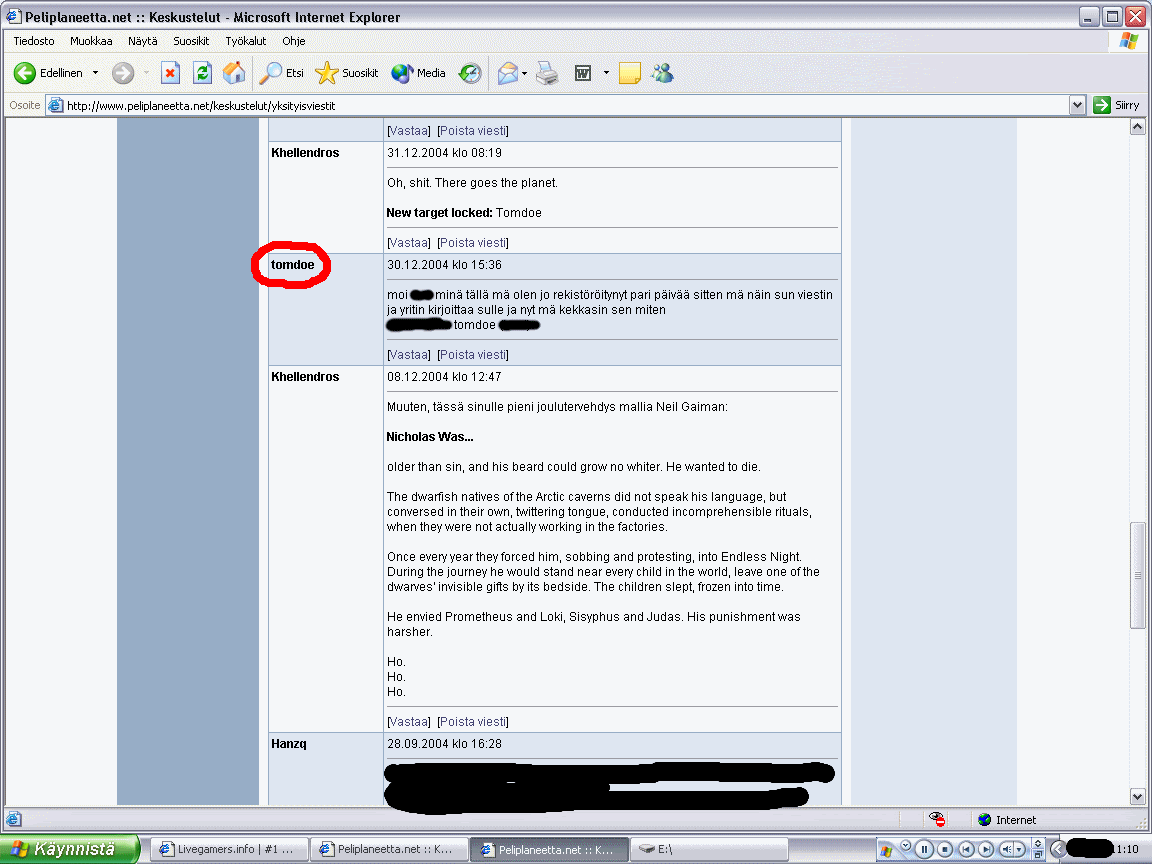The width and height of the screenshot is (1152, 864).
Task: Mute the taskbar media player speaker
Action: point(1006,849)
